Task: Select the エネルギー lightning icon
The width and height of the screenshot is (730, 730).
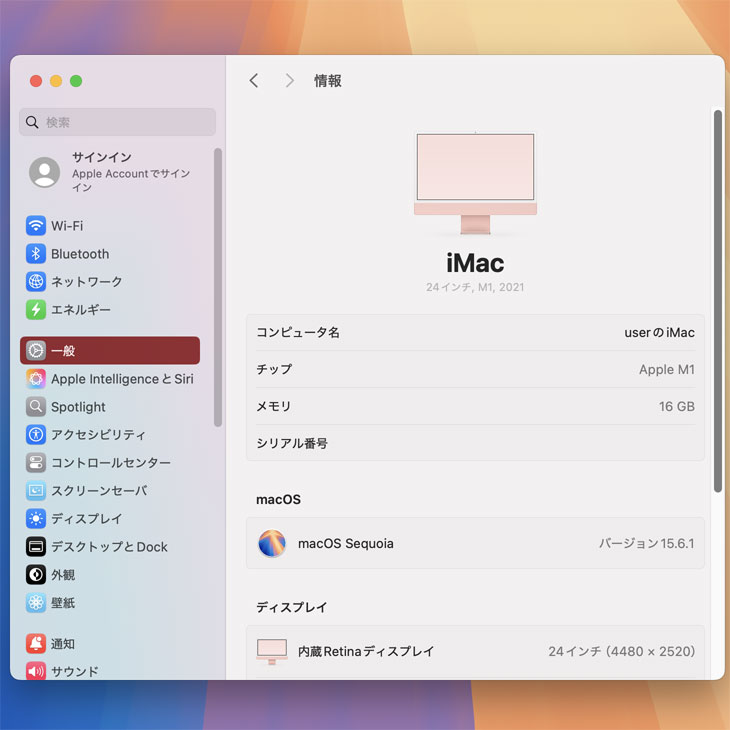Action: tap(36, 310)
